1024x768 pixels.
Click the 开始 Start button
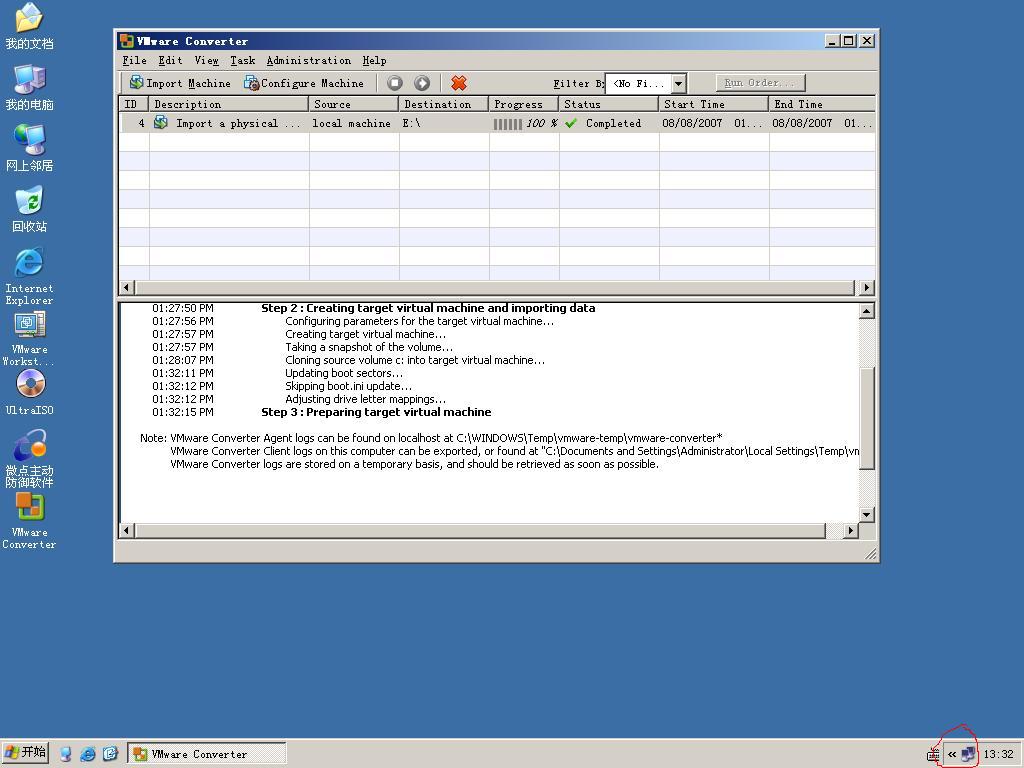[25, 752]
